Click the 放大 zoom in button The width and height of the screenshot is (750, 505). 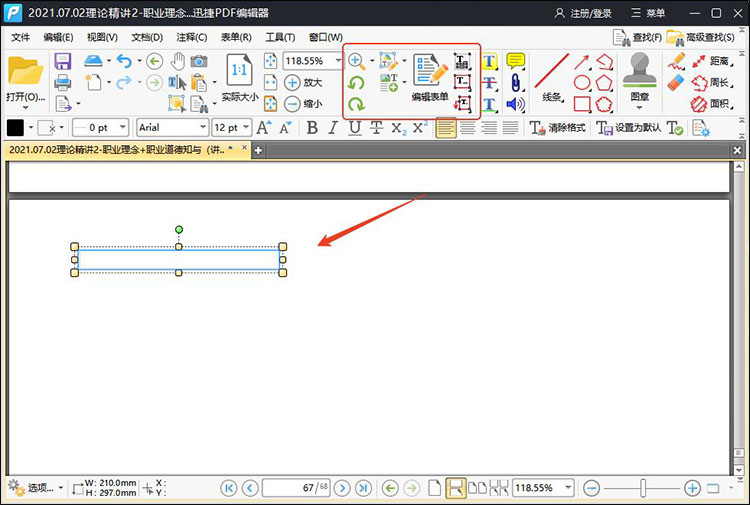[x=303, y=82]
